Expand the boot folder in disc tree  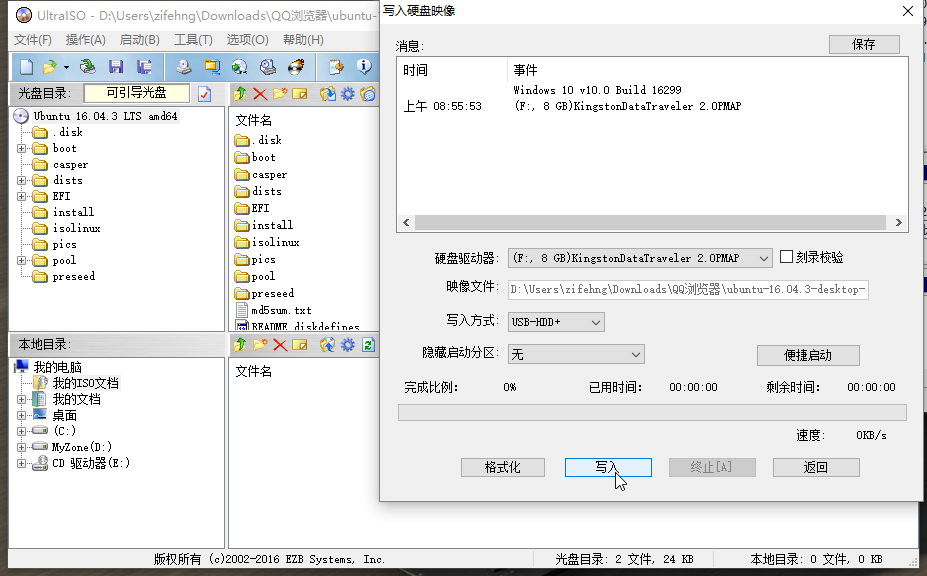tap(21, 148)
